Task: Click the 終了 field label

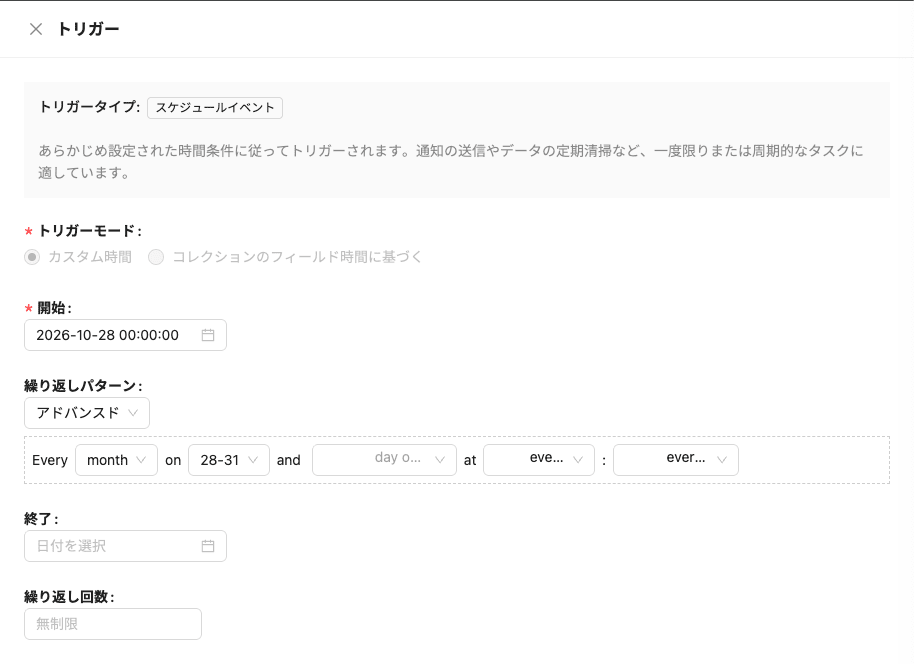Action: click(41, 519)
